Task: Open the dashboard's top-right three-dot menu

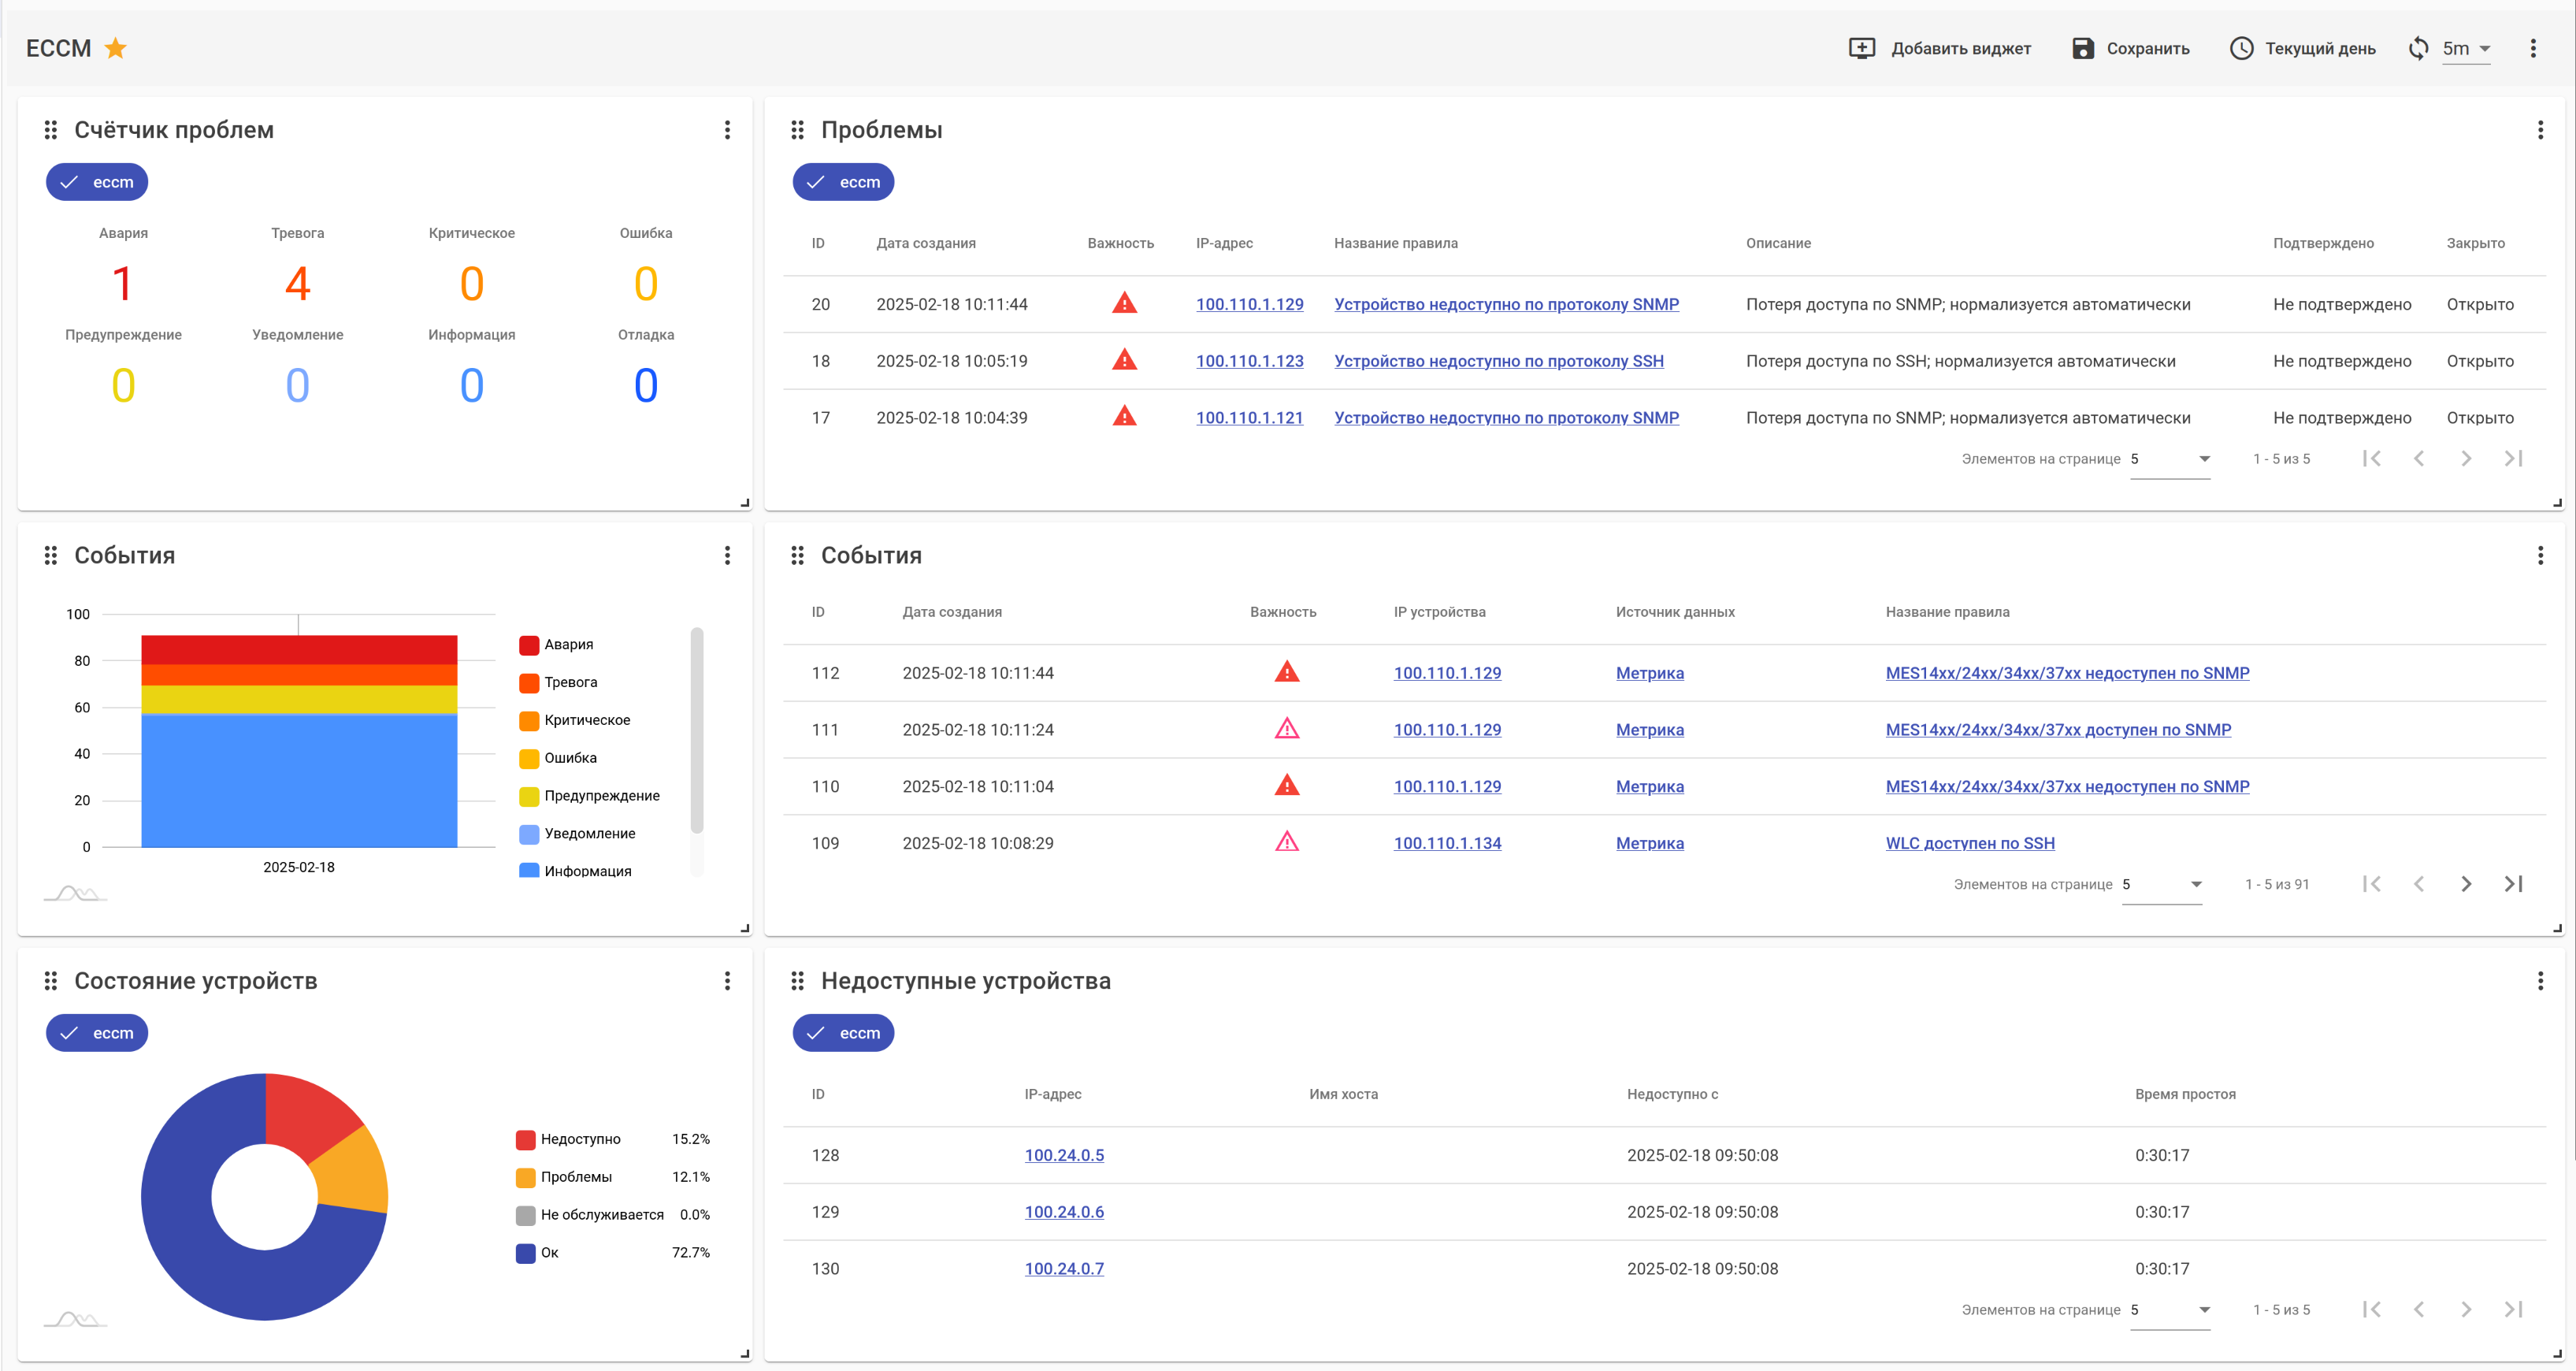Action: point(2532,48)
